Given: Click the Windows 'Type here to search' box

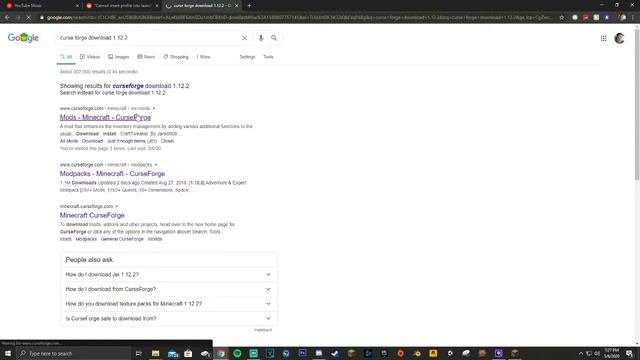Looking at the screenshot, I should click(74, 353).
